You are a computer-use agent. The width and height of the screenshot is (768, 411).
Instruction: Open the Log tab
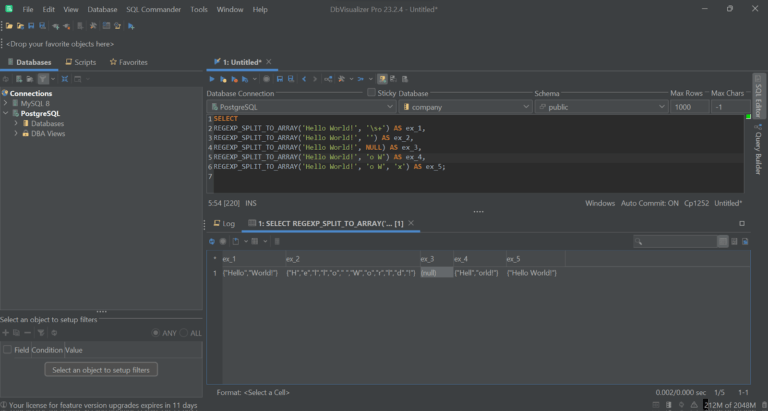pos(224,223)
